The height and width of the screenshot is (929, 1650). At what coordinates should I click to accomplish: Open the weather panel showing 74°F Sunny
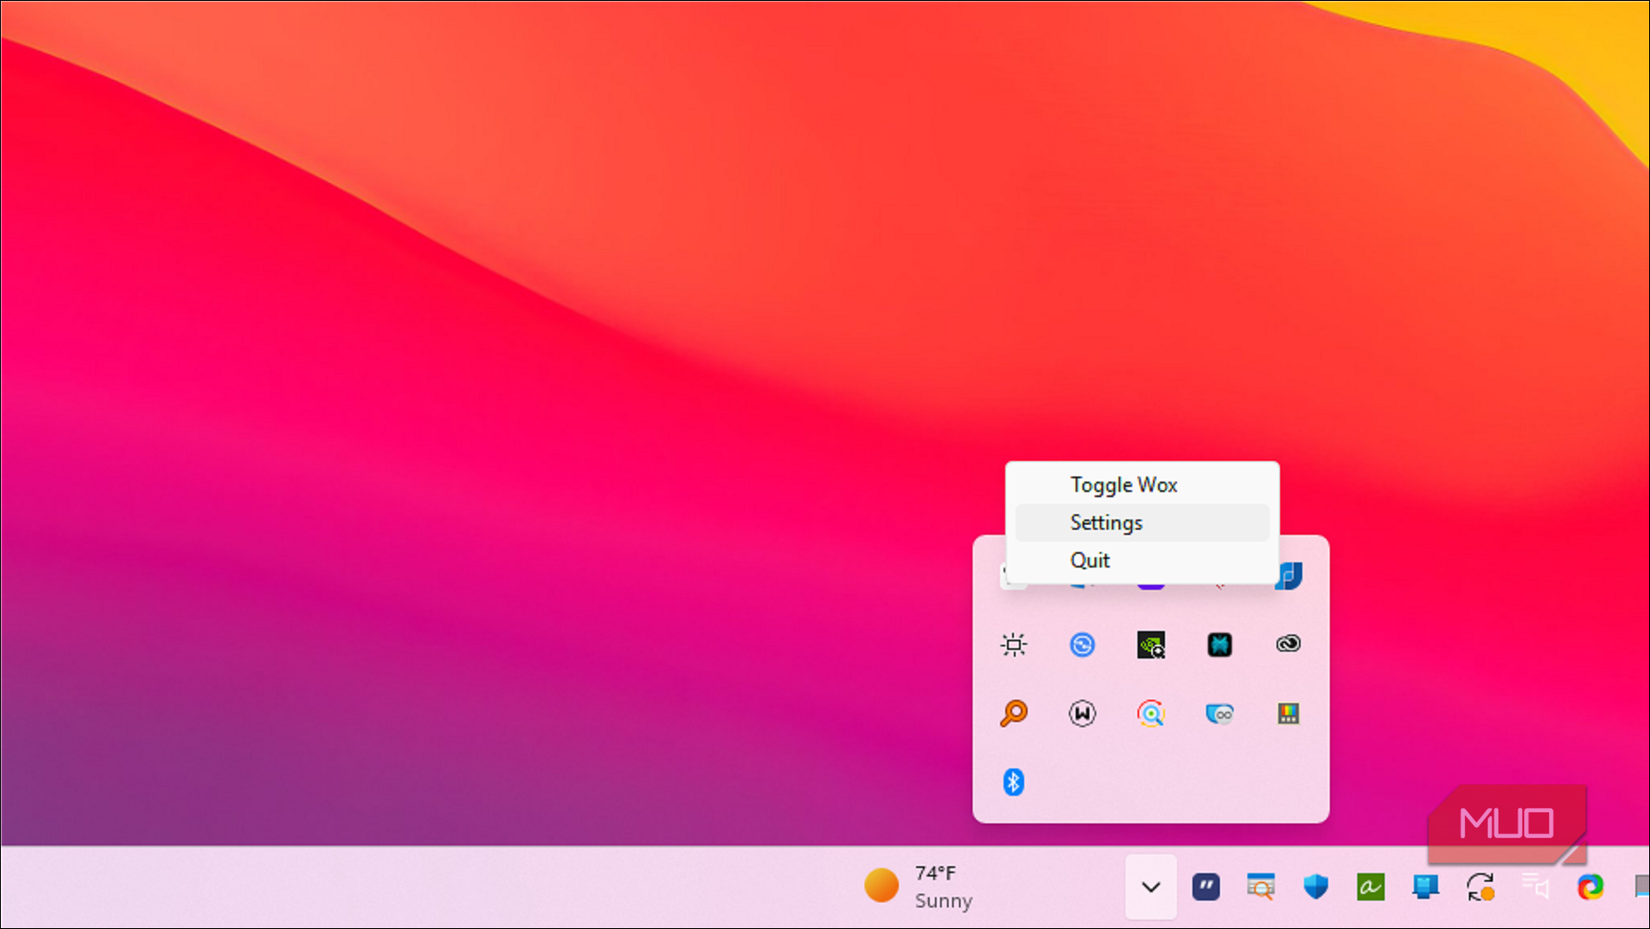point(917,886)
